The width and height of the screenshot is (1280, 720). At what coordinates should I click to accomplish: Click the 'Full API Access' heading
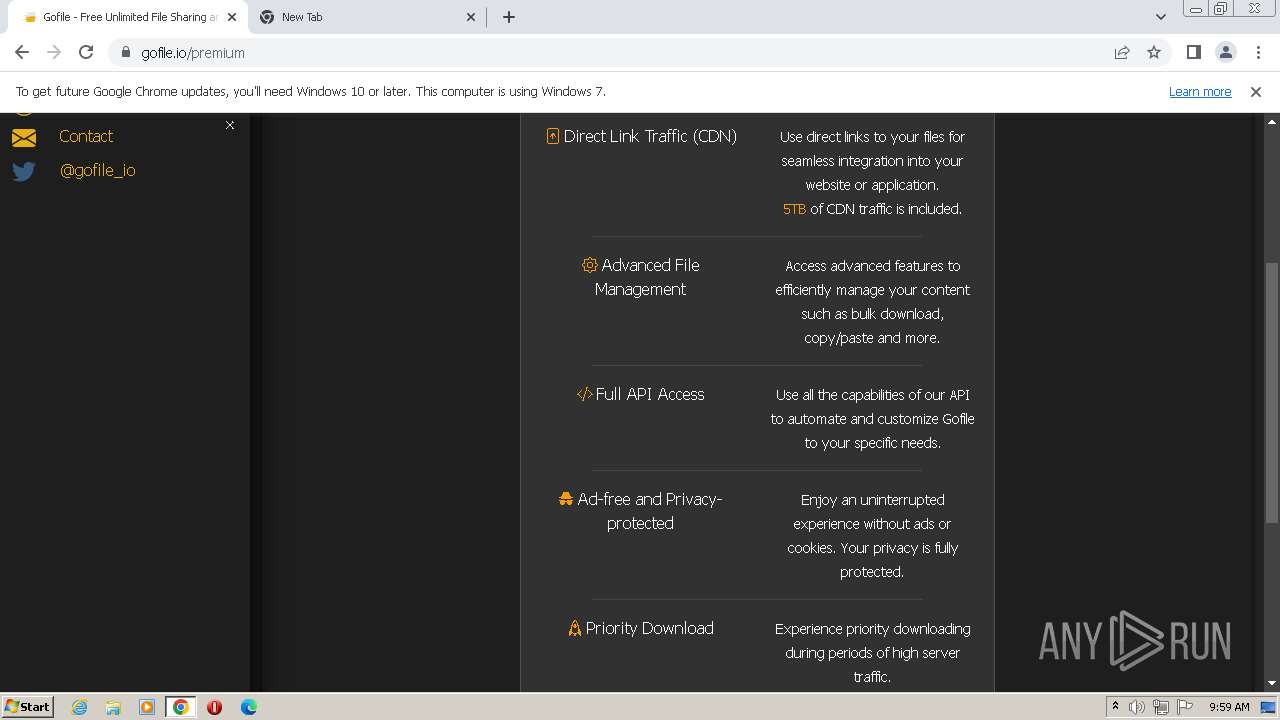click(650, 394)
